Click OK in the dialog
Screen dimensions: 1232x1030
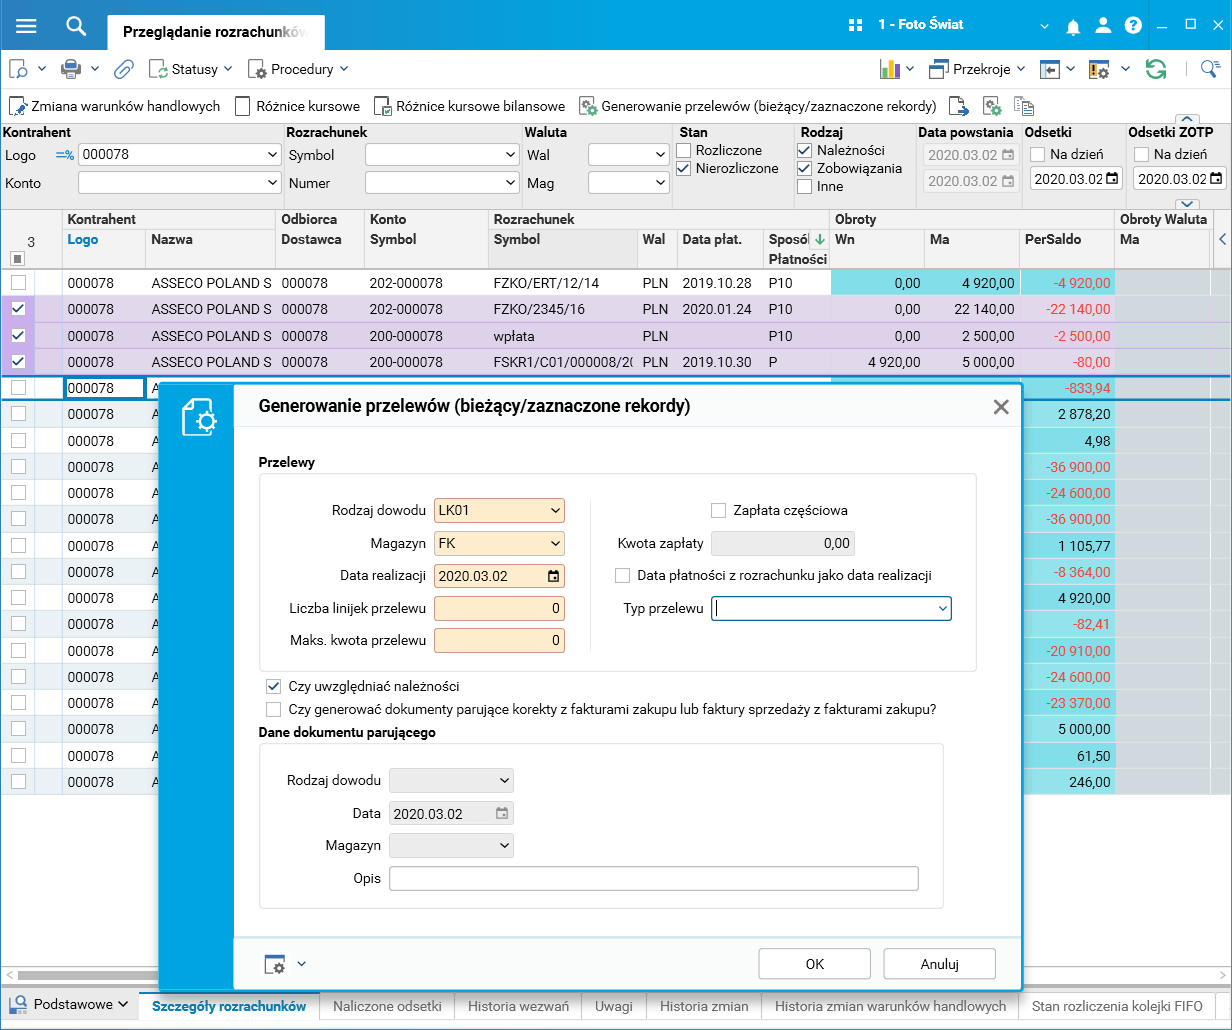coord(815,964)
